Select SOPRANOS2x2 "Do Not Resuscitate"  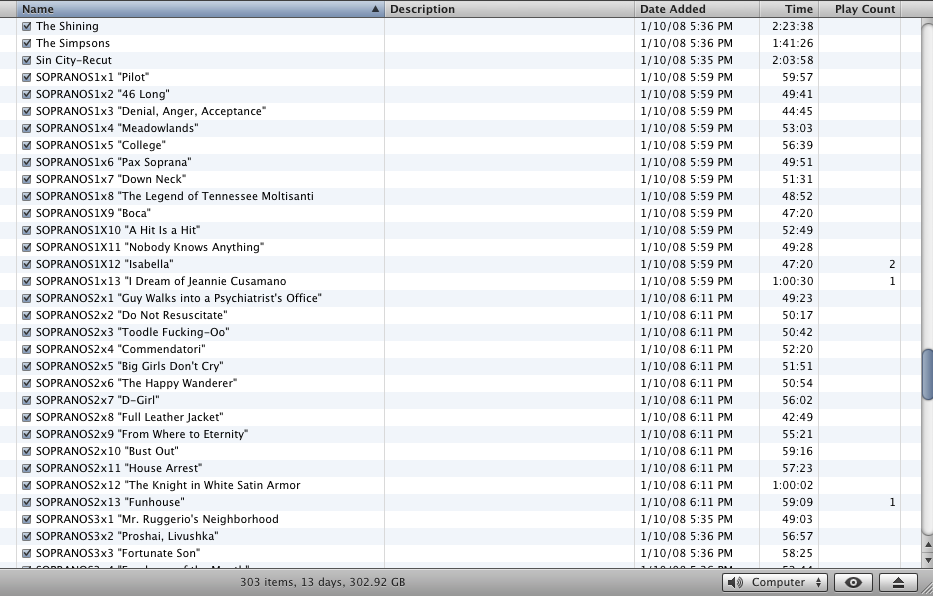coord(132,315)
